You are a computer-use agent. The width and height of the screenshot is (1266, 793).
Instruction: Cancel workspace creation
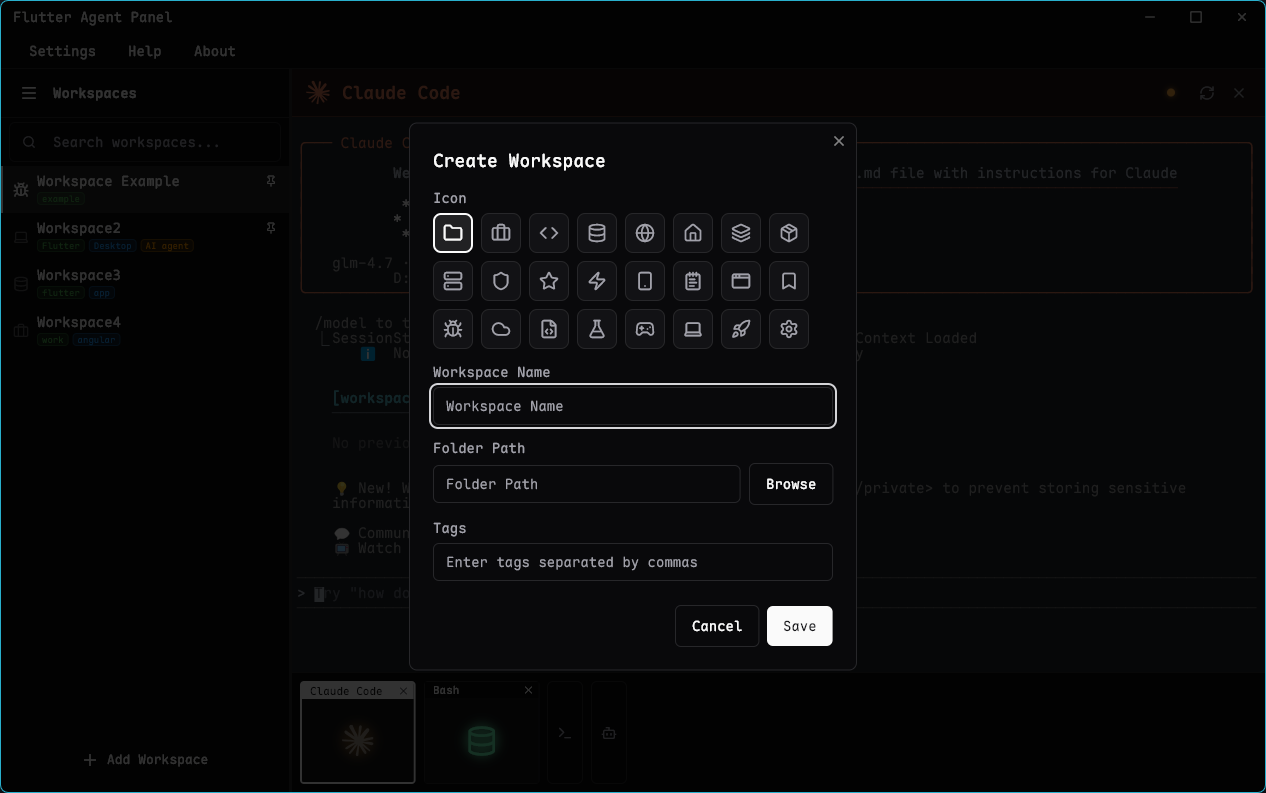click(717, 626)
